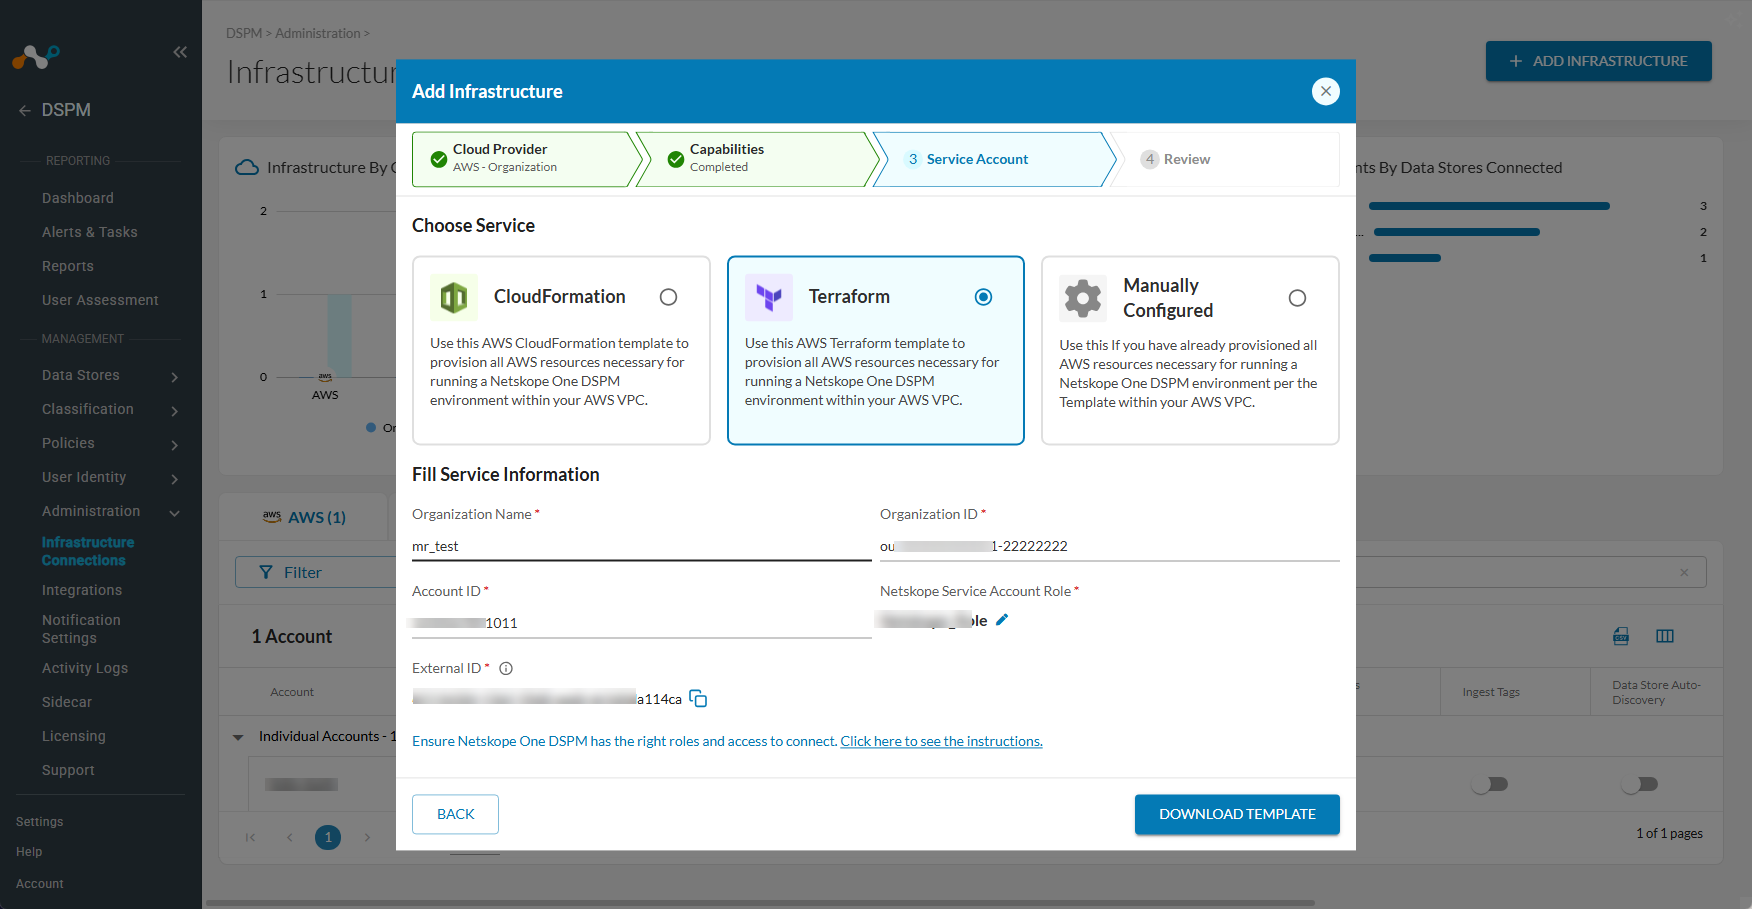Click the Filter funnel icon
The height and width of the screenshot is (909, 1752).
pyautogui.click(x=266, y=572)
